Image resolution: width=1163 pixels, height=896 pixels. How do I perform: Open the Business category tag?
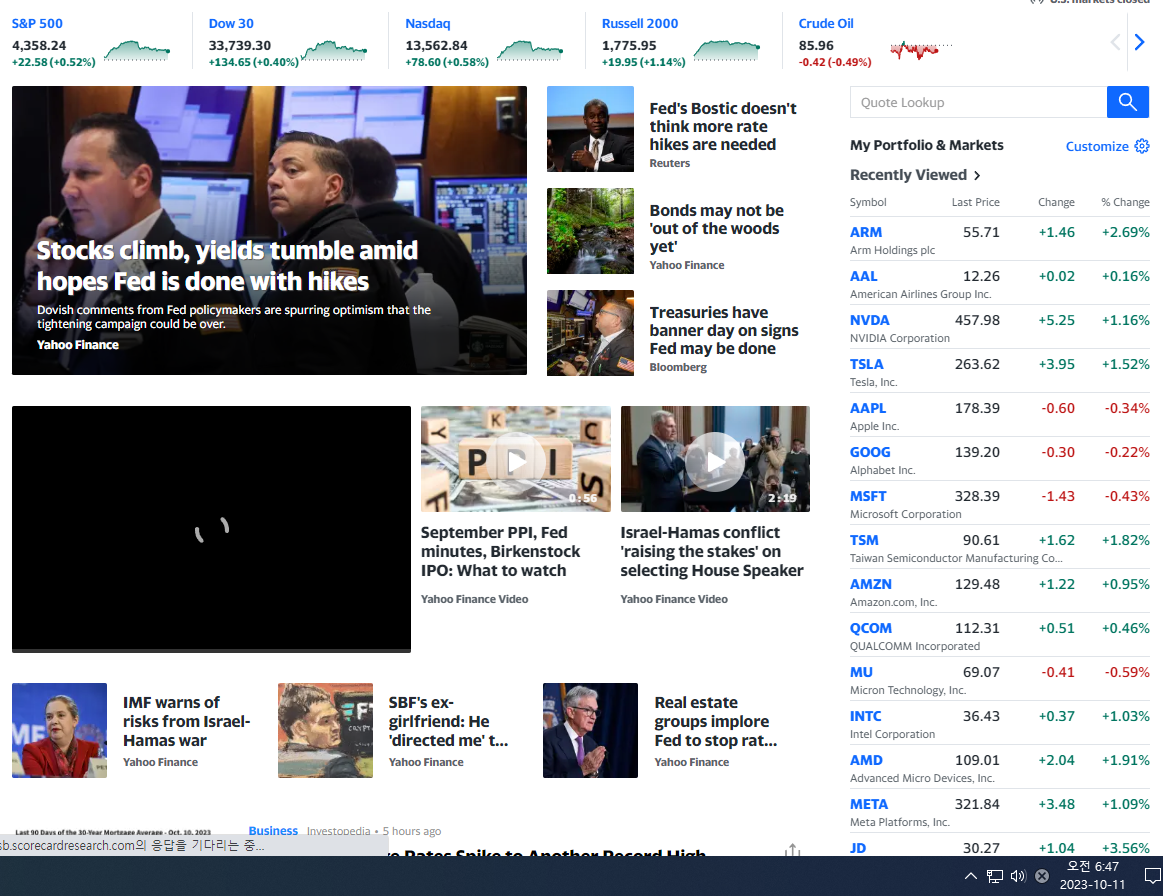tap(273, 831)
